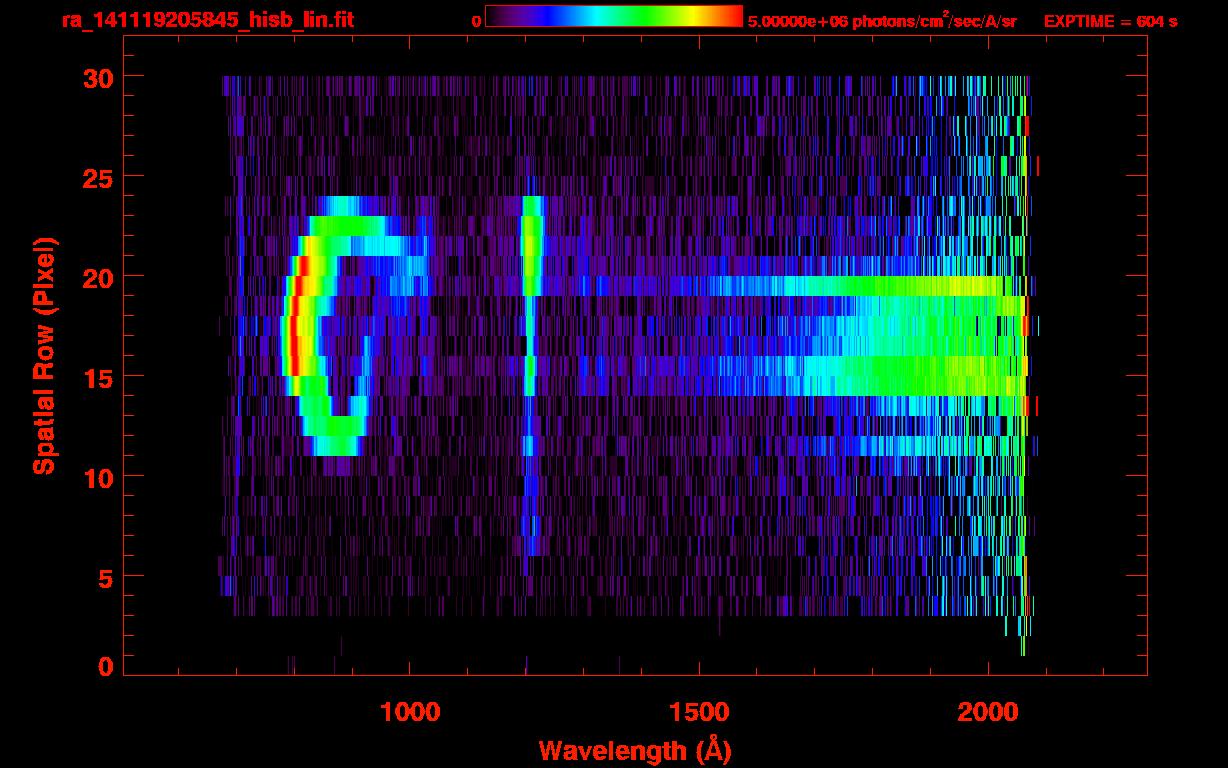This screenshot has width=1228, height=768.
Task: Click the rainbow color scale bar
Action: (614, 16)
